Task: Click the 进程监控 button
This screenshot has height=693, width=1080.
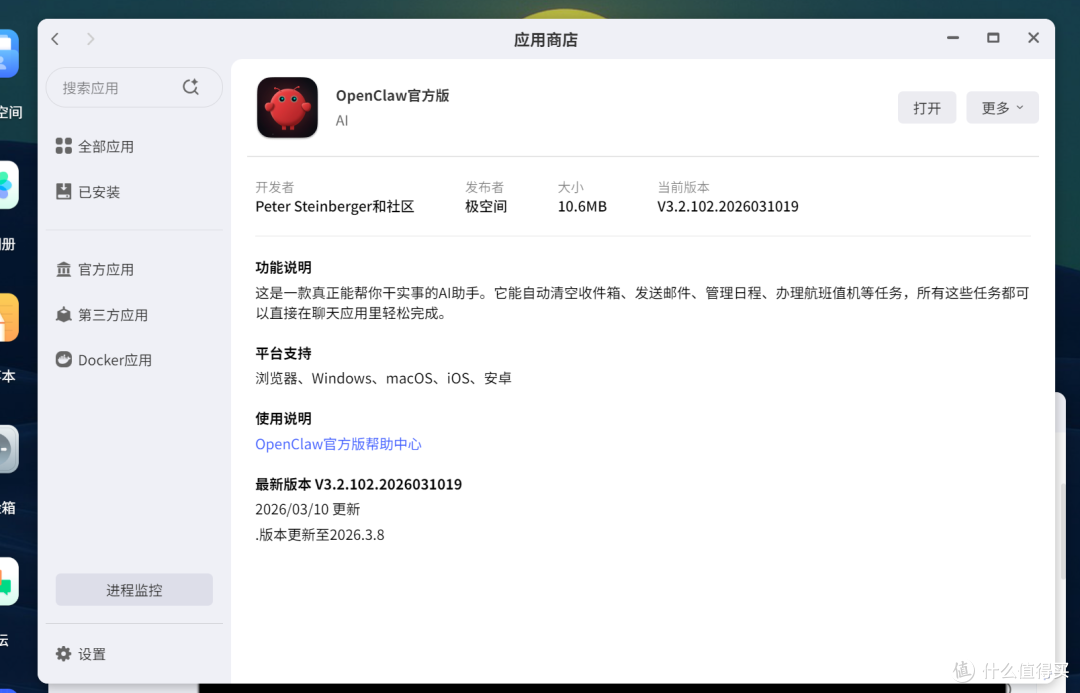Action: point(134,590)
